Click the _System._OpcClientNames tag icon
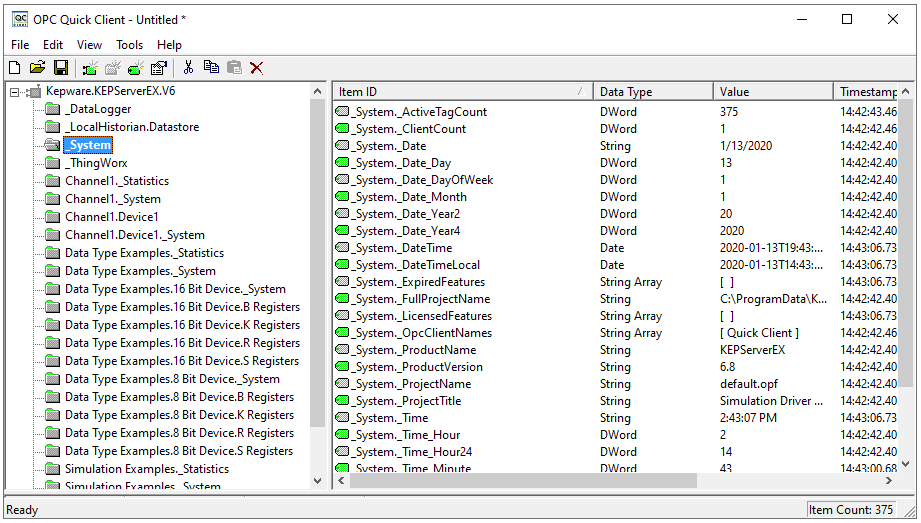 (342, 333)
